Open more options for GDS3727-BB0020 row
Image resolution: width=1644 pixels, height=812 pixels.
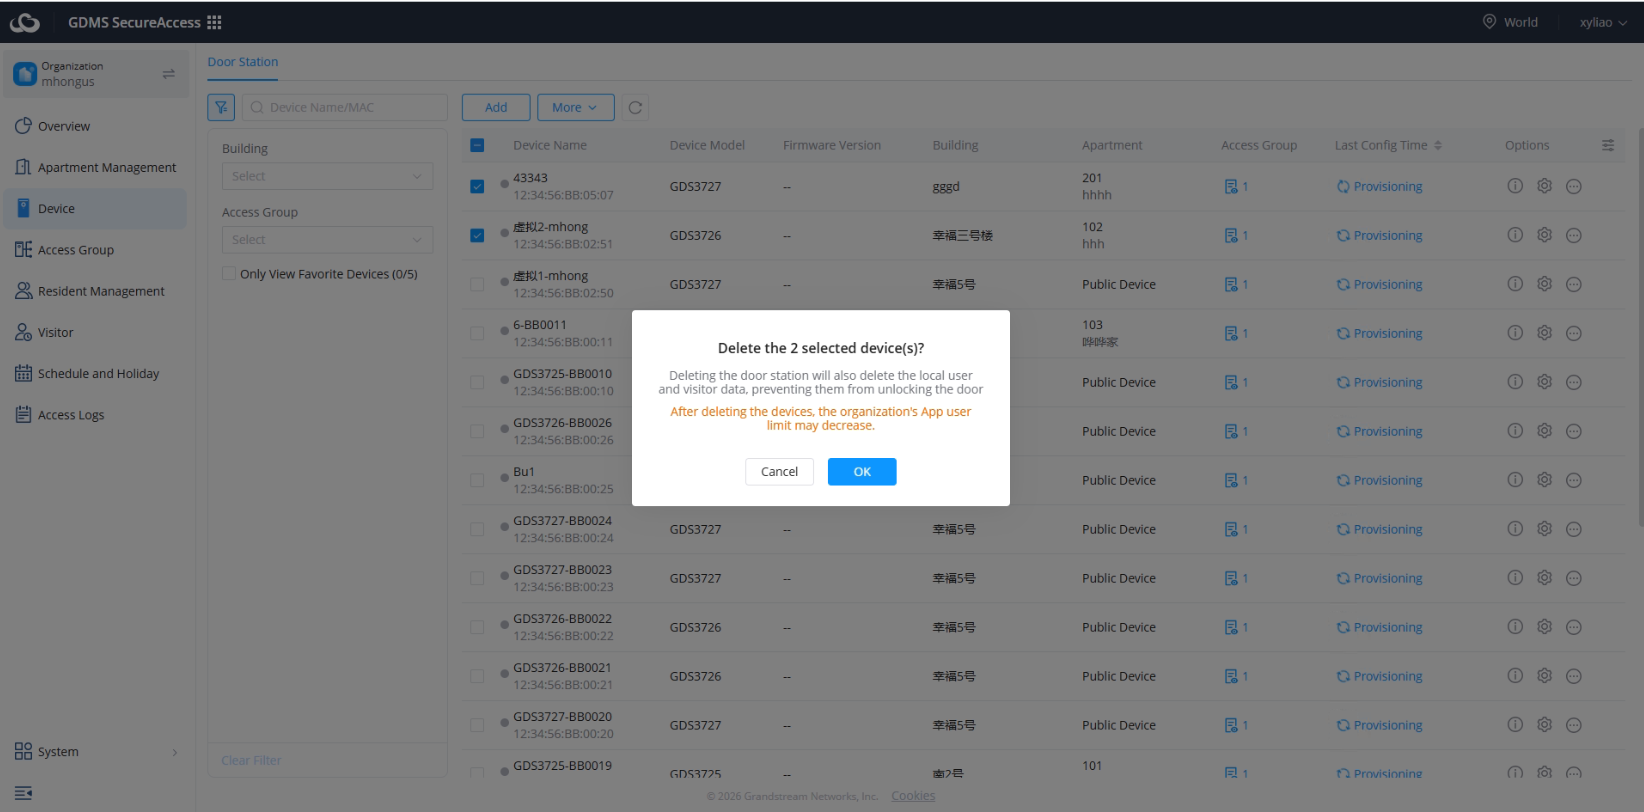tap(1573, 725)
